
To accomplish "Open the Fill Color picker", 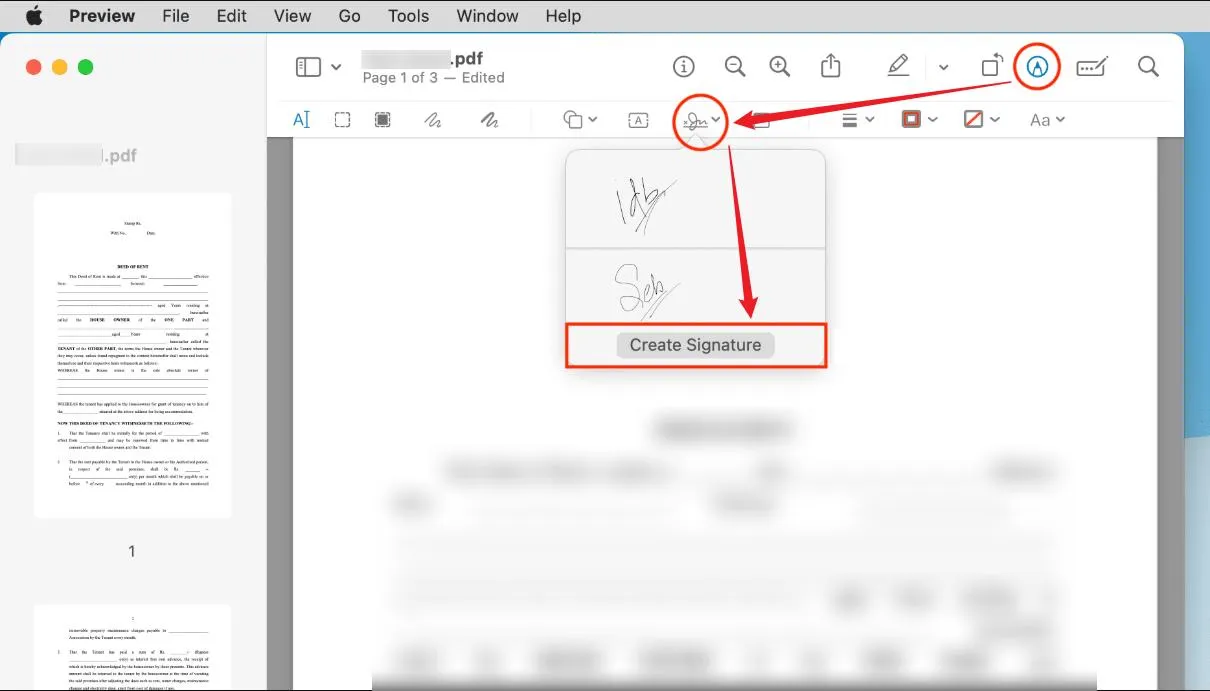I will pos(981,120).
